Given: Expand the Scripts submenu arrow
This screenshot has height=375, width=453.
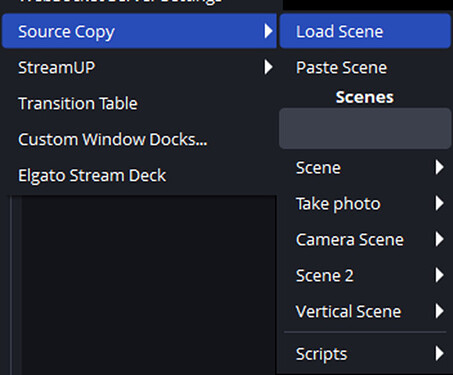Looking at the screenshot, I should pyautogui.click(x=439, y=353).
